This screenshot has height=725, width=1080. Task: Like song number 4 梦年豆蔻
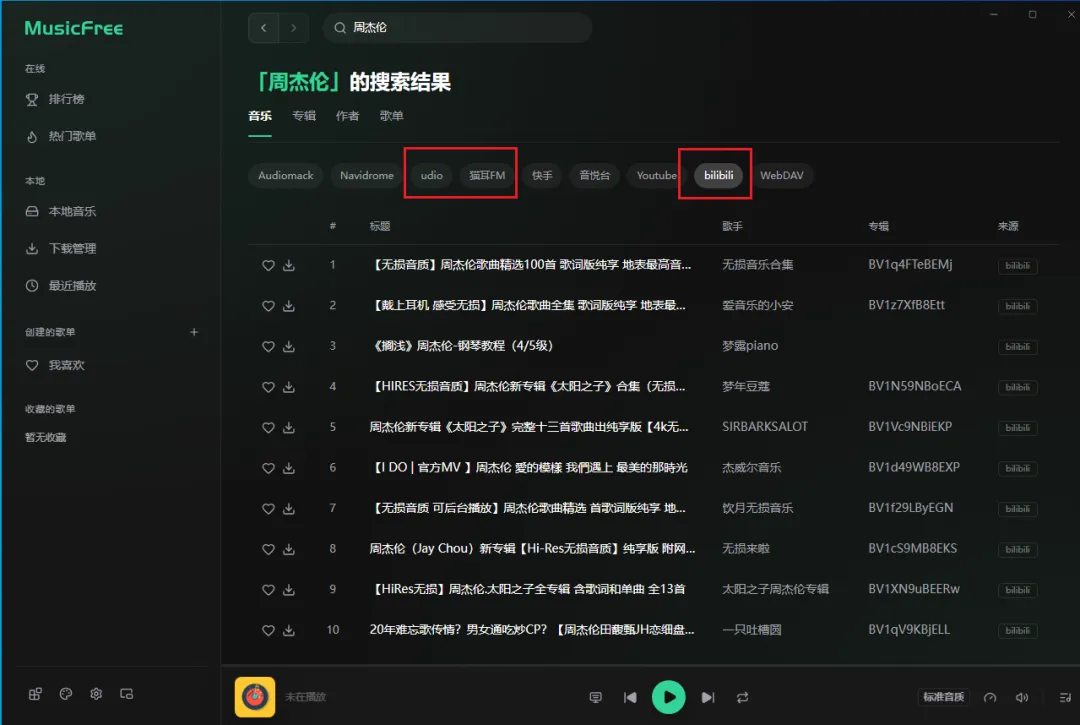(268, 387)
